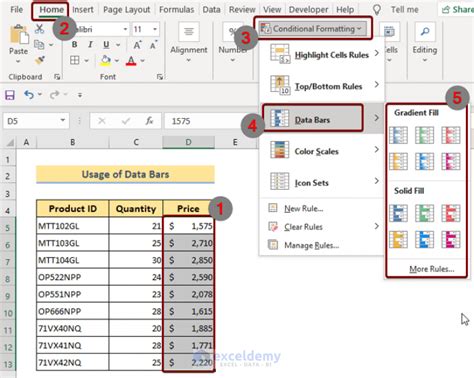Click the Share button
Image resolution: width=474 pixels, height=378 pixels.
pos(457,10)
